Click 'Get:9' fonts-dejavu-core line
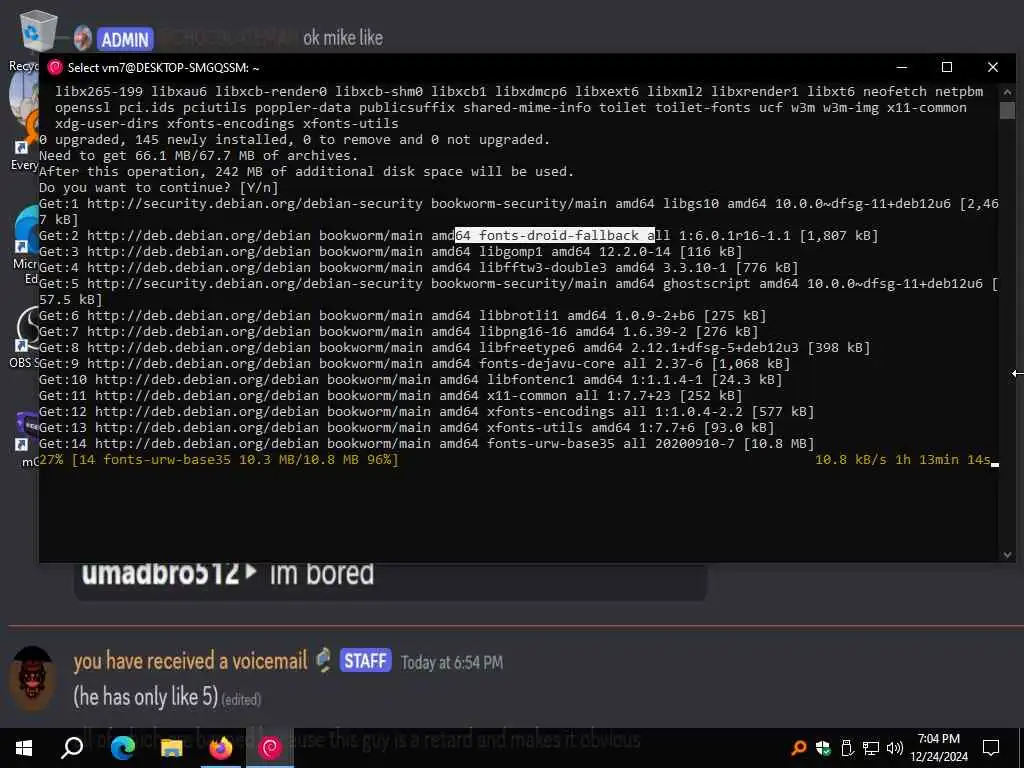Image resolution: width=1024 pixels, height=768 pixels. tap(415, 363)
